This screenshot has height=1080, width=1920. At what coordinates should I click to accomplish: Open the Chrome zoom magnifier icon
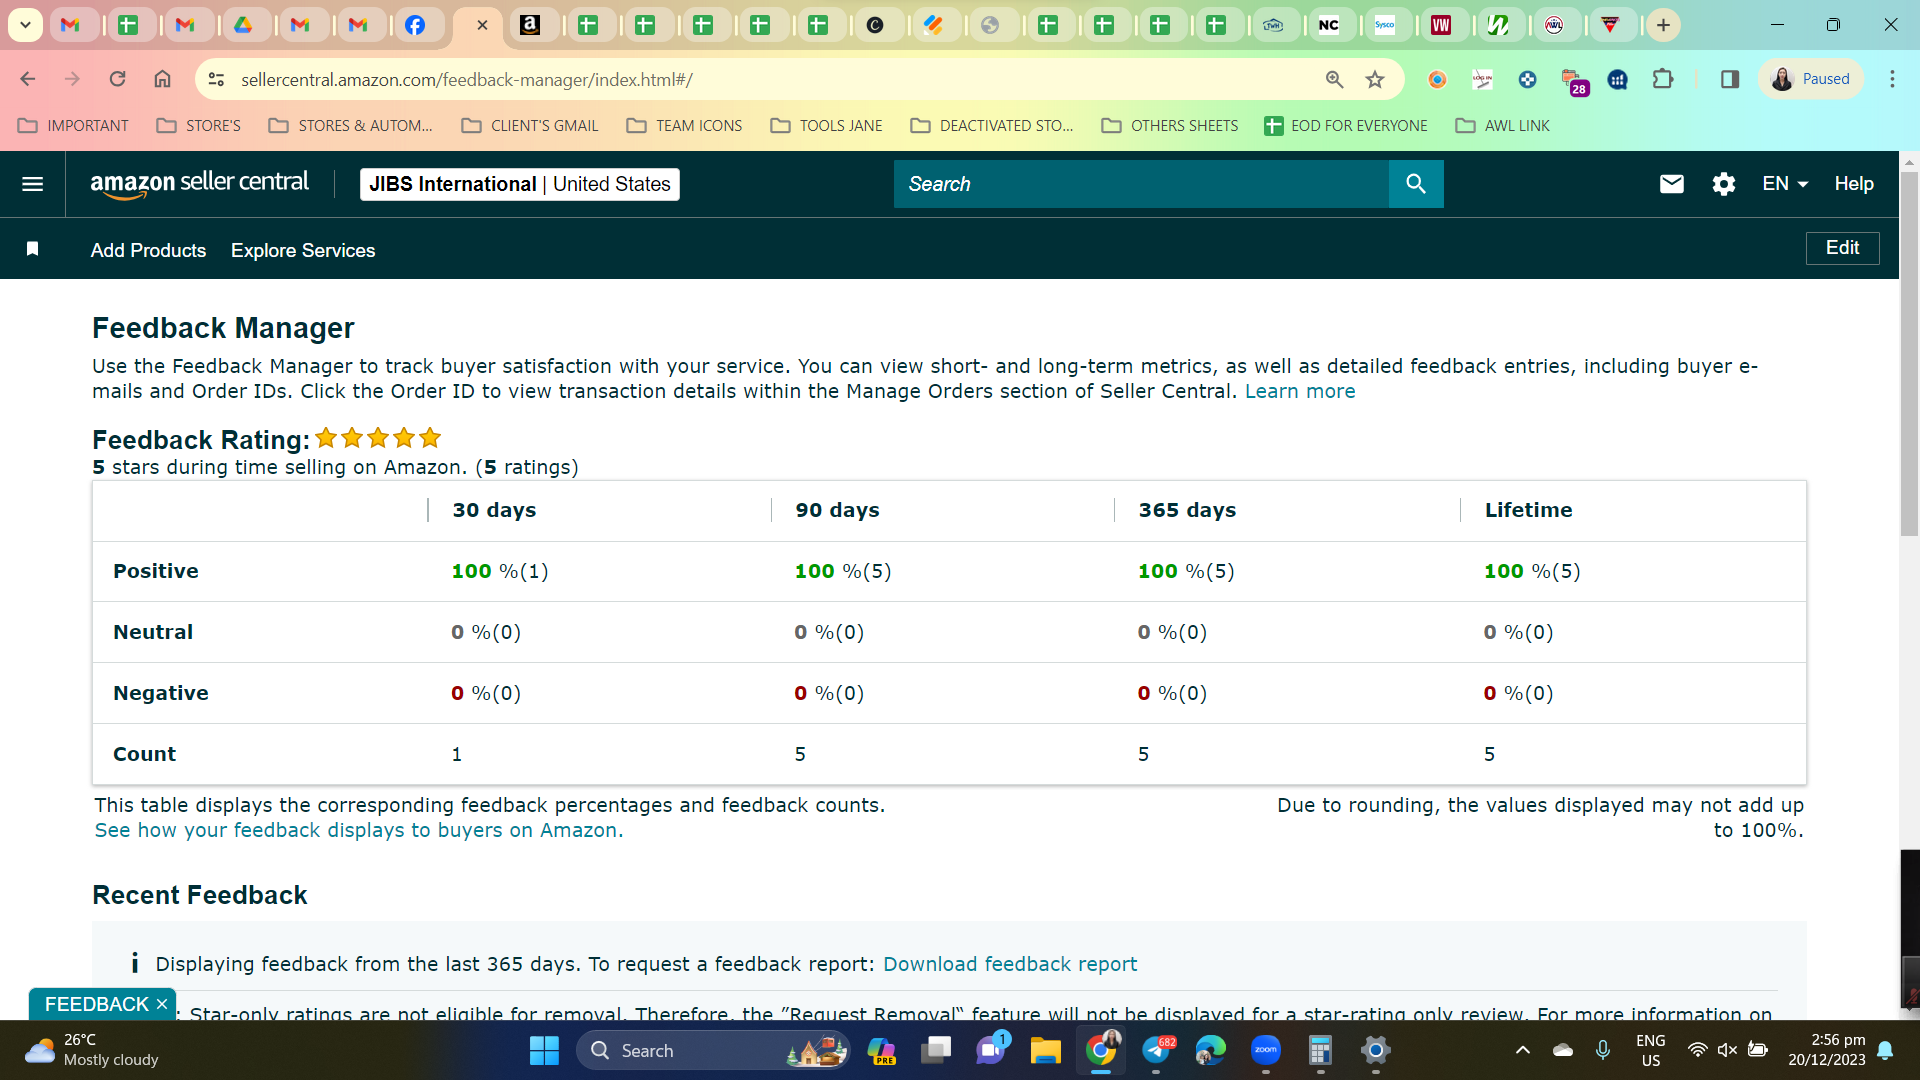pos(1334,79)
